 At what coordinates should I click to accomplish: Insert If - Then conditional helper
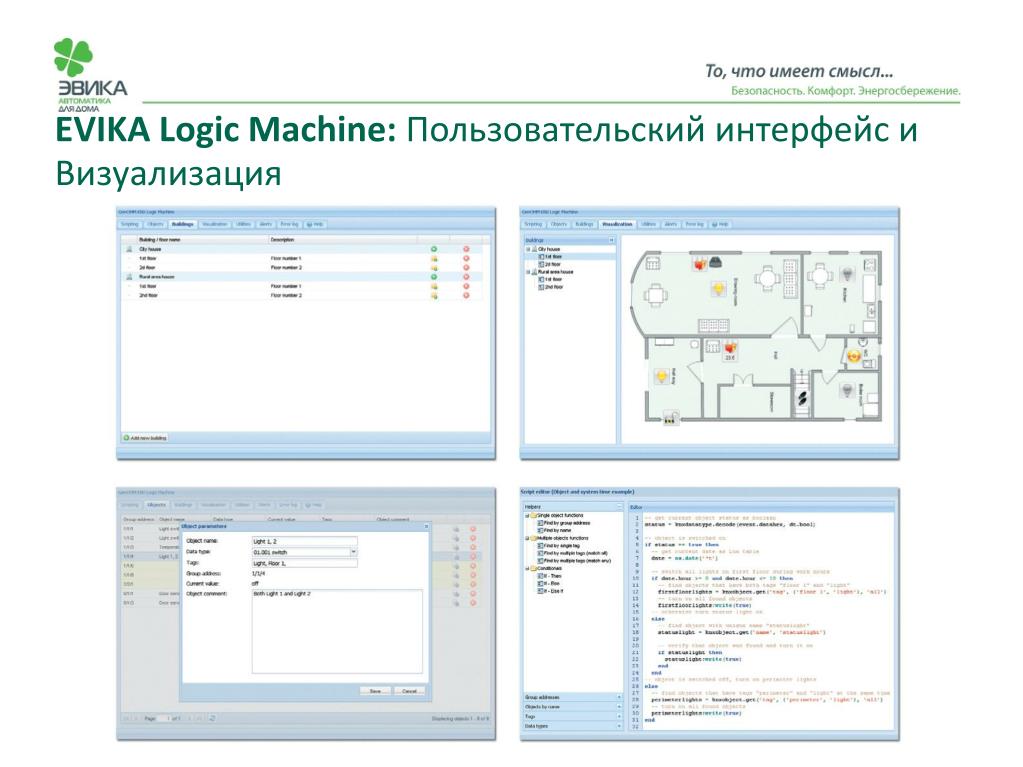pos(550,576)
